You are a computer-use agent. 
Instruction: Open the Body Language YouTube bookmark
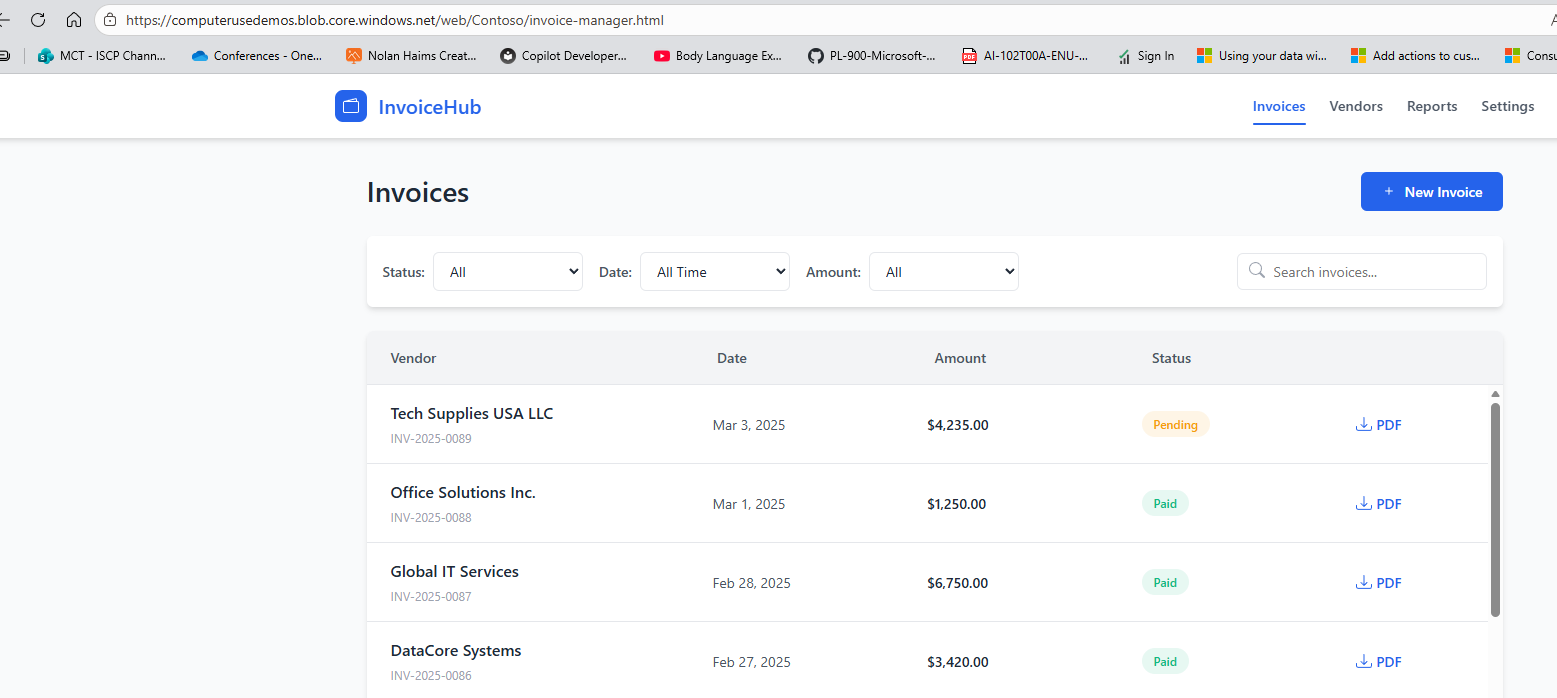718,56
